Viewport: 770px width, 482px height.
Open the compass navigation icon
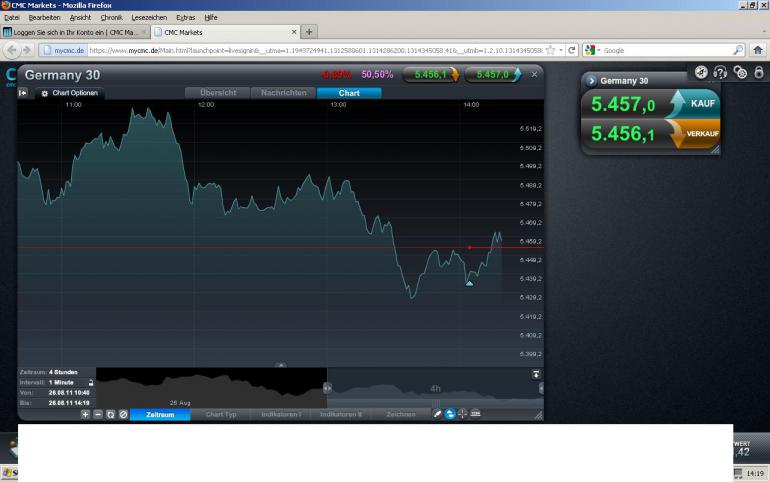pyautogui.click(x=701, y=73)
